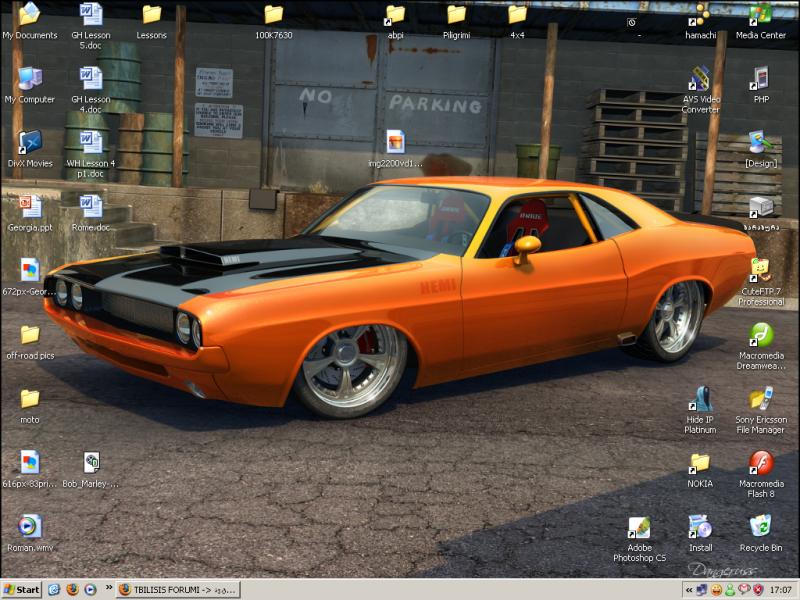Screen dimensions: 800x600
Task: Select the abpi folder shortcut
Action: (x=395, y=21)
